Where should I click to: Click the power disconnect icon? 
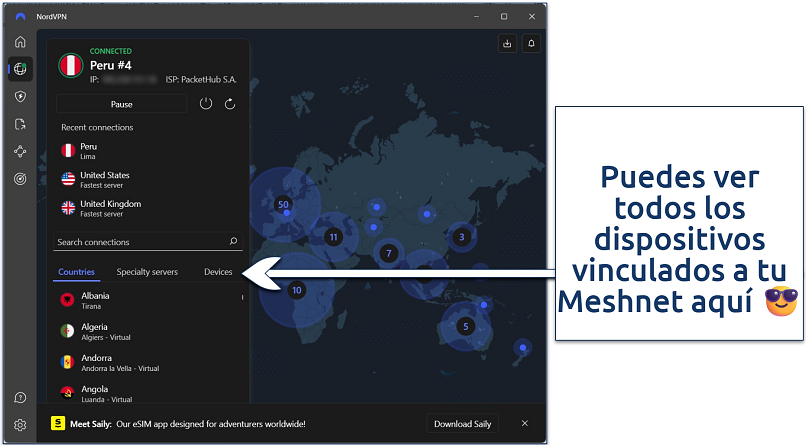pos(206,104)
